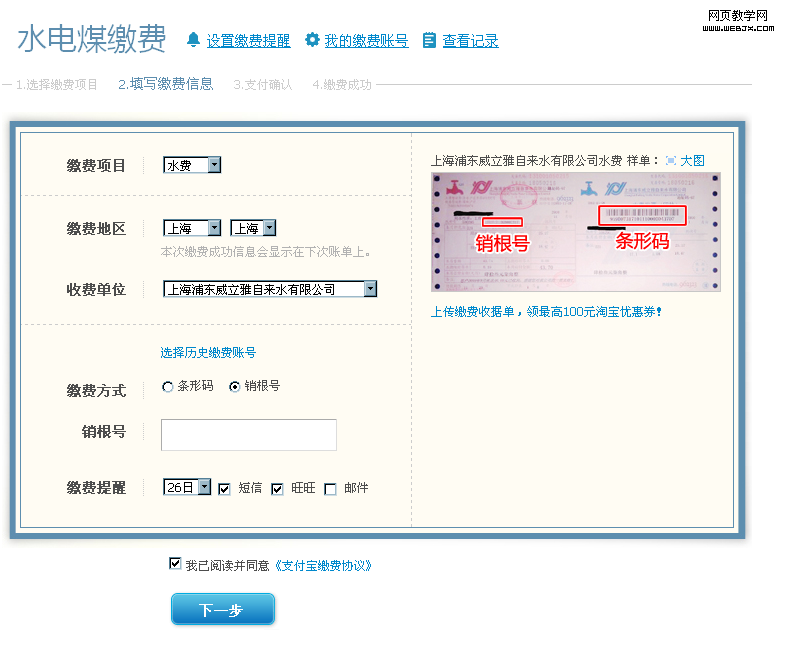The width and height of the screenshot is (785, 647).
Task: Click the bell icon for payment reminders
Action: 193,40
